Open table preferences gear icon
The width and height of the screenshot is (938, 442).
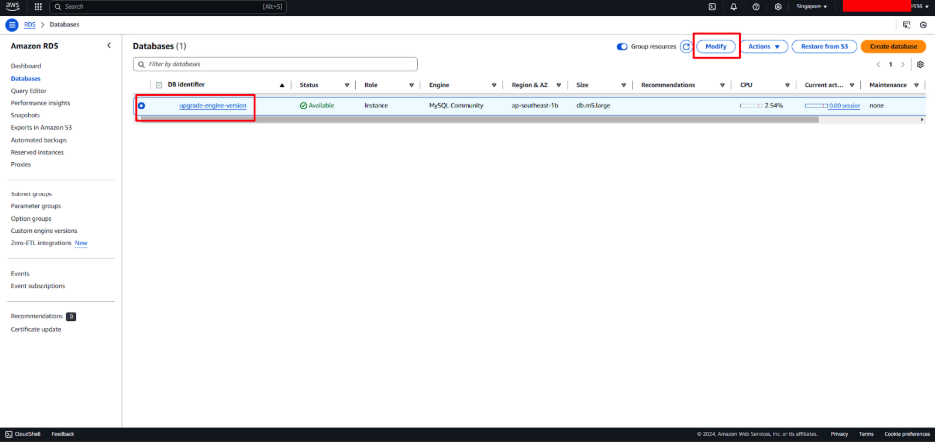[921, 65]
